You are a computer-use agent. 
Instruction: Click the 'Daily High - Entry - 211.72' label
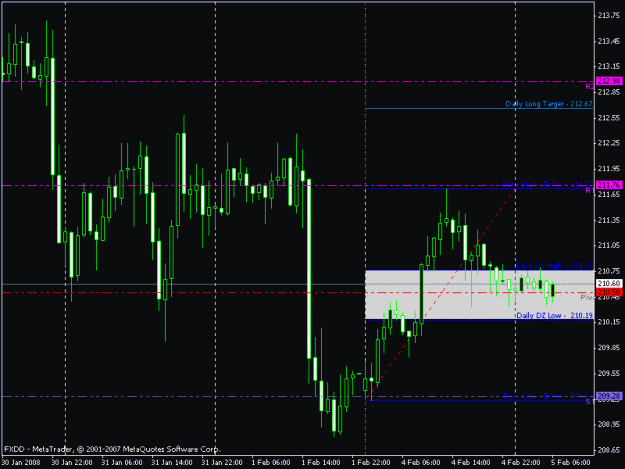point(547,184)
